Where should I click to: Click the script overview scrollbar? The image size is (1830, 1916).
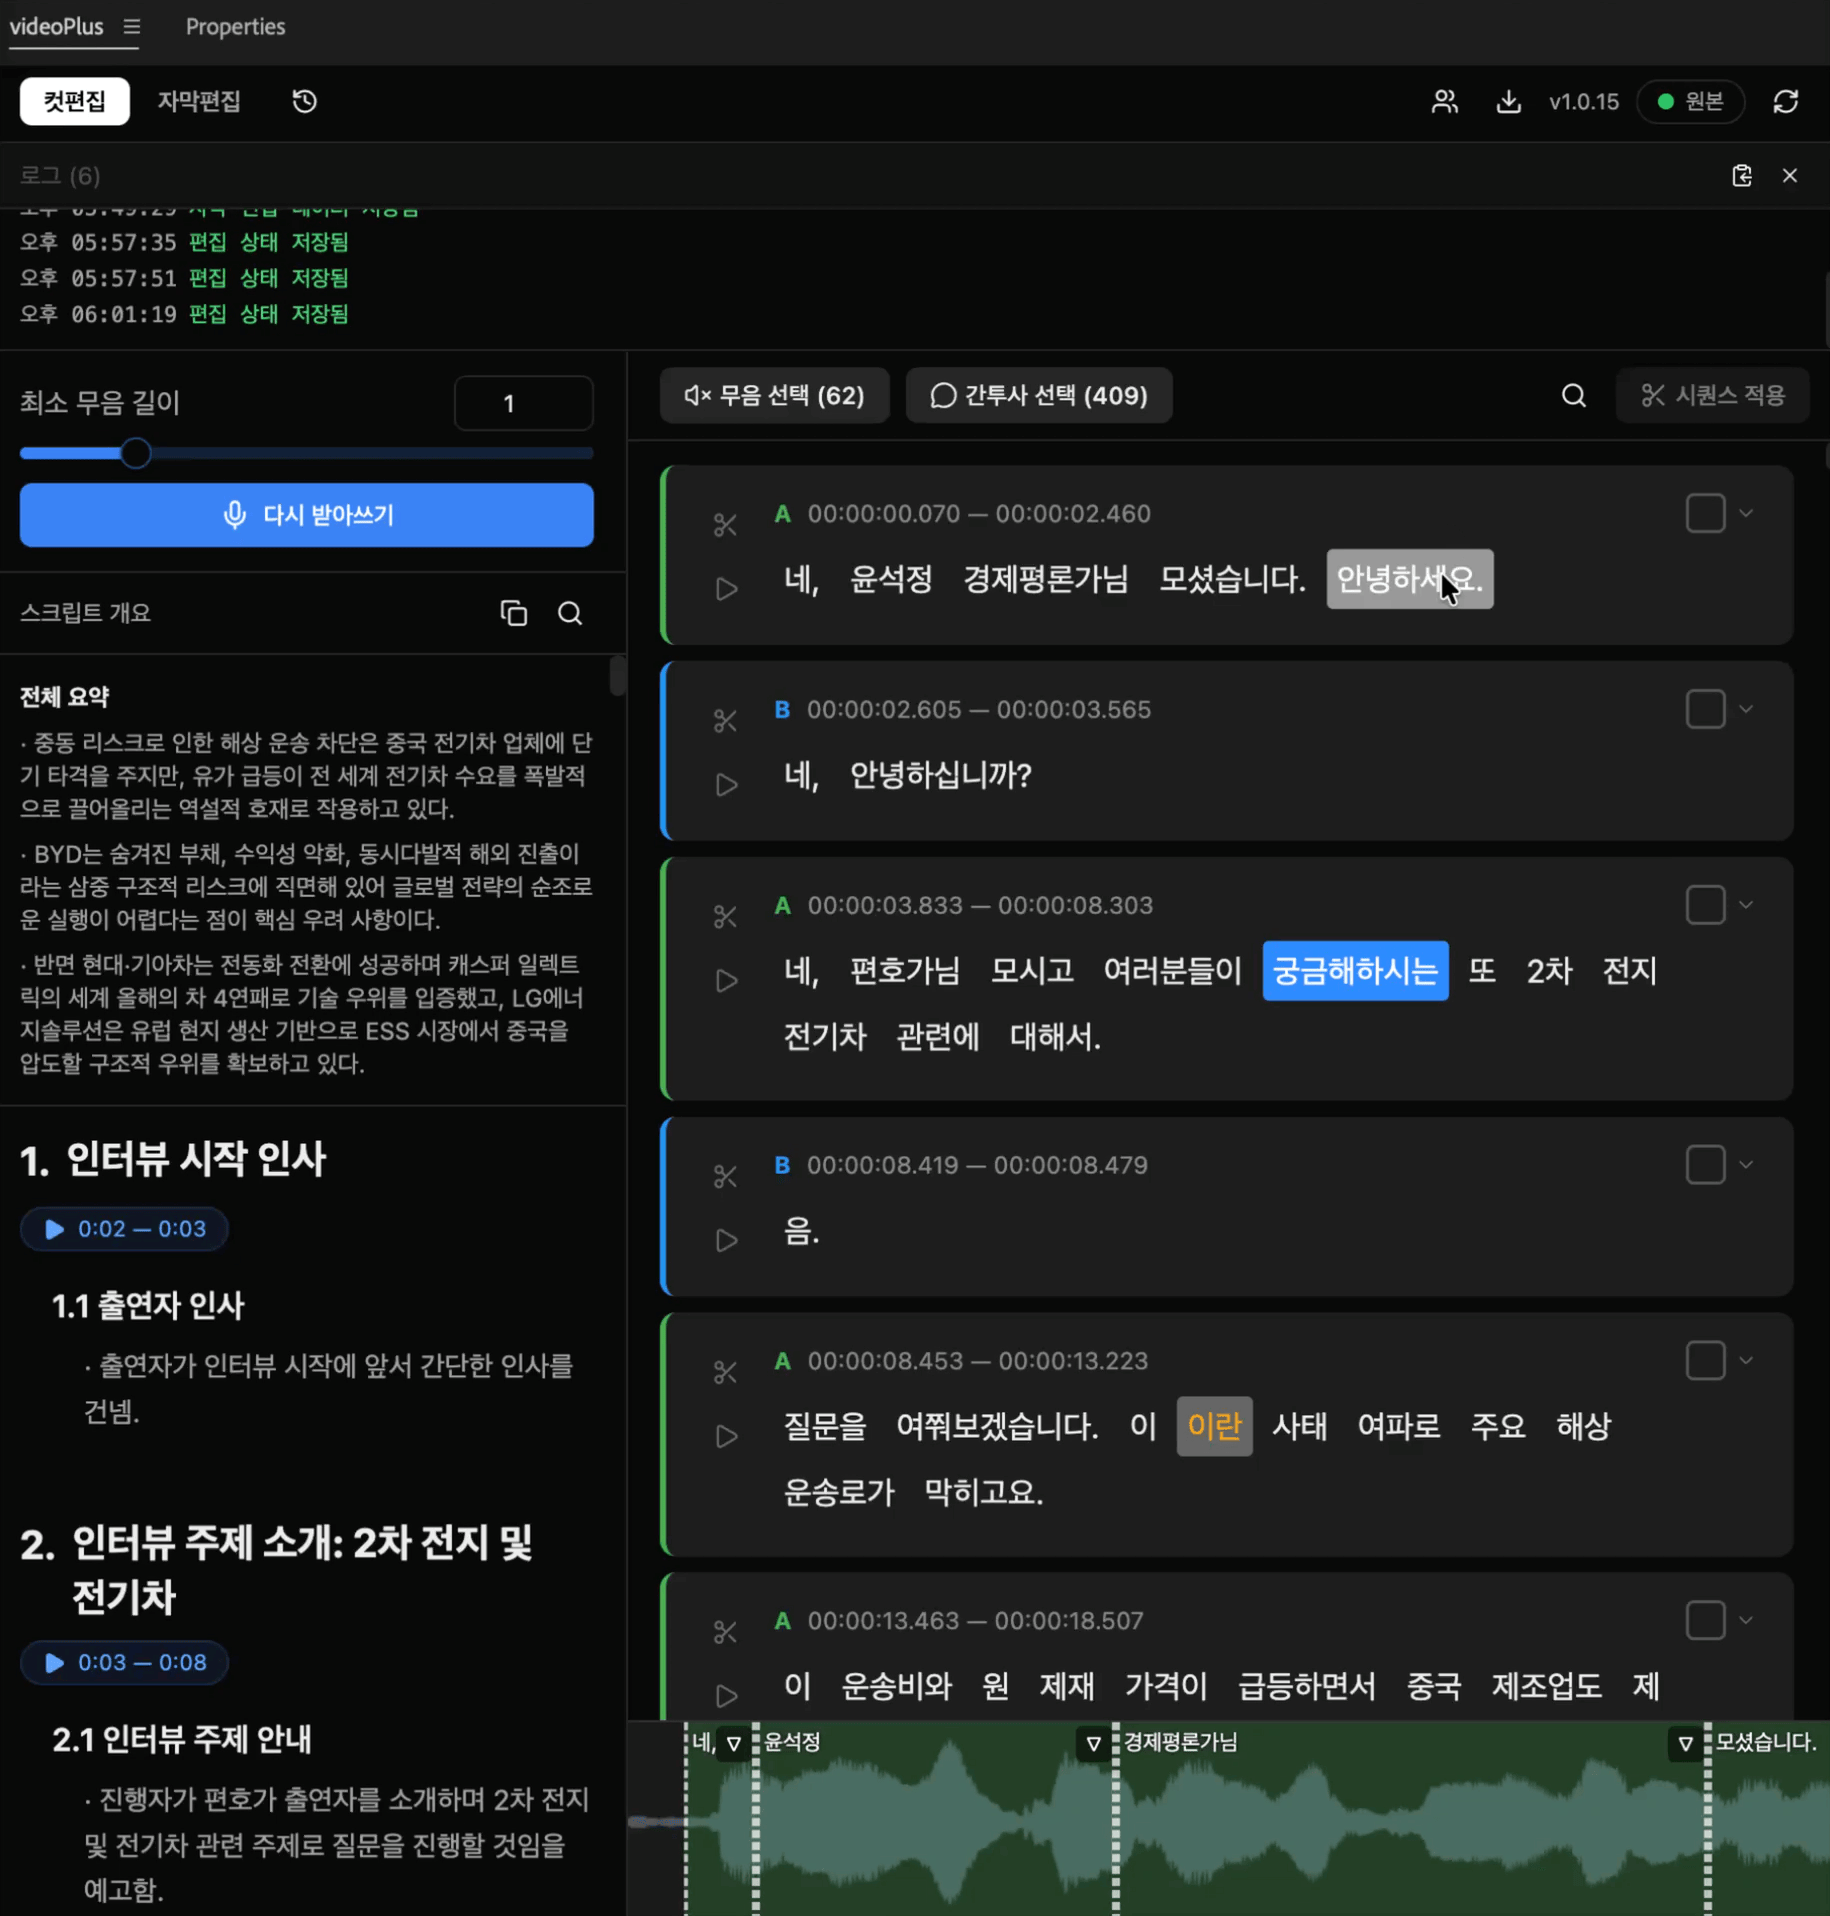pos(617,675)
